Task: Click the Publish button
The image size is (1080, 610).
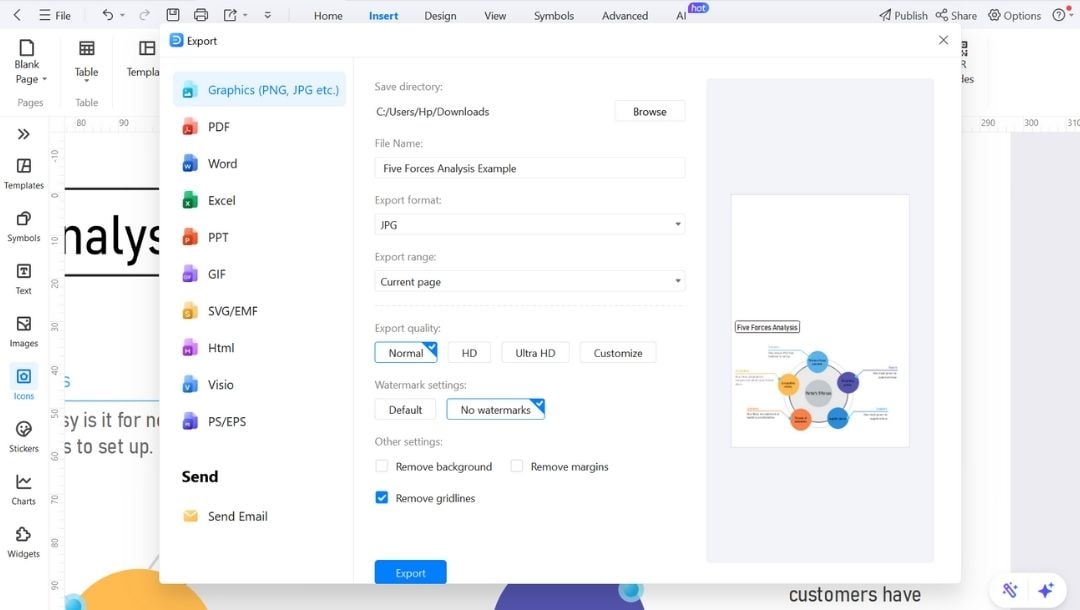Action: click(x=903, y=15)
